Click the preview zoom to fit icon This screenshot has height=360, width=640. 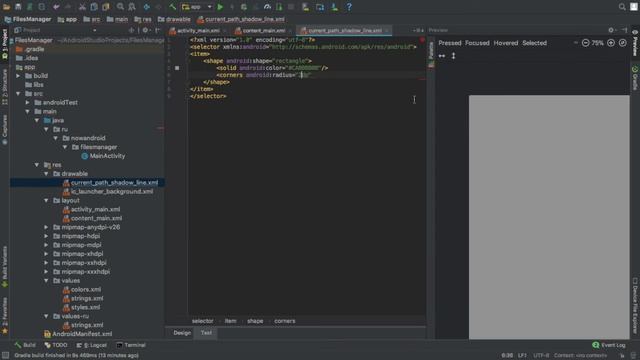point(622,43)
